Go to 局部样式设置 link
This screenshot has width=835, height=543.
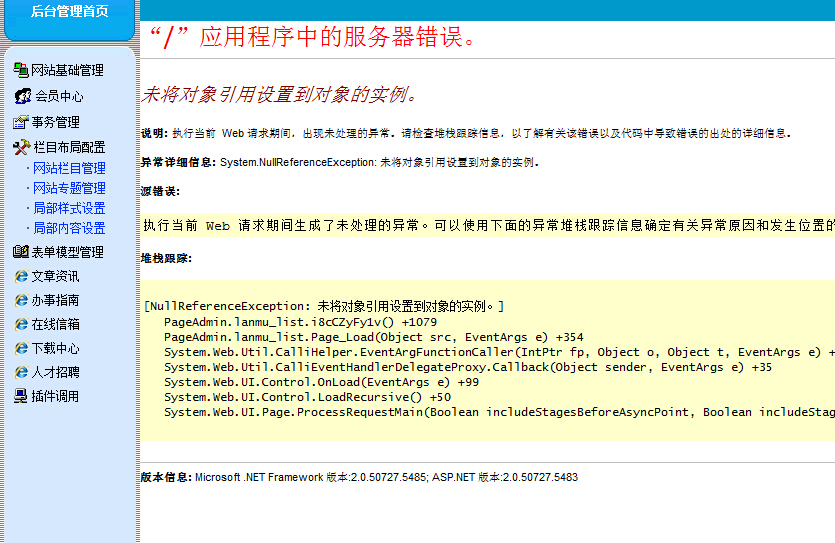tap(69, 208)
